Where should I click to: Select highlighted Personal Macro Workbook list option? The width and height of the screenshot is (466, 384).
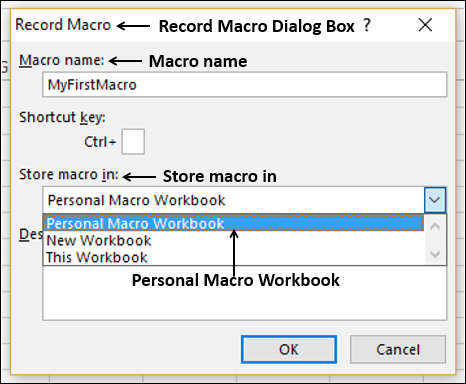[x=233, y=223]
